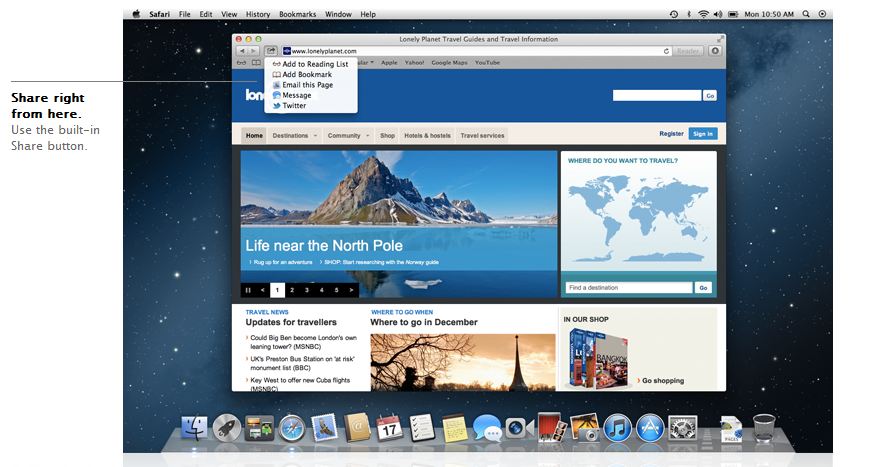Go forward with the Safari forward arrow
The image size is (869, 467).
coord(253,51)
